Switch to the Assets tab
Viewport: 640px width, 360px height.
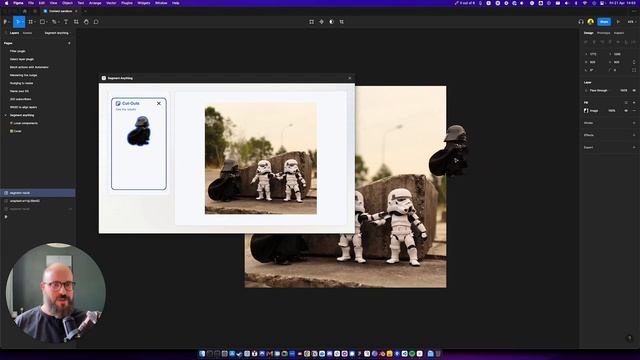tap(27, 33)
